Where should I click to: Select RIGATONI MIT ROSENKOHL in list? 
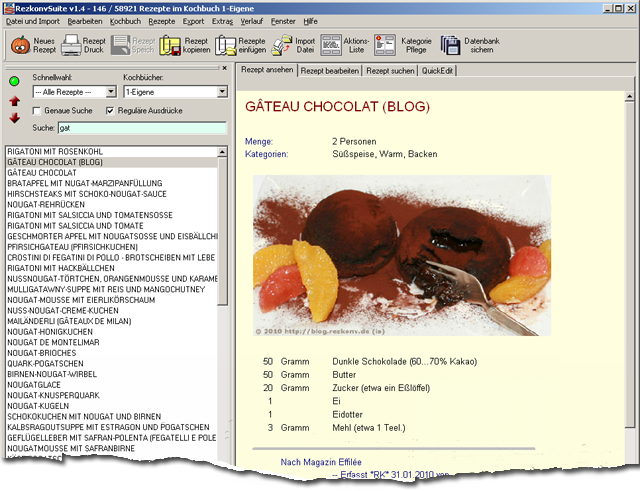[x=112, y=151]
